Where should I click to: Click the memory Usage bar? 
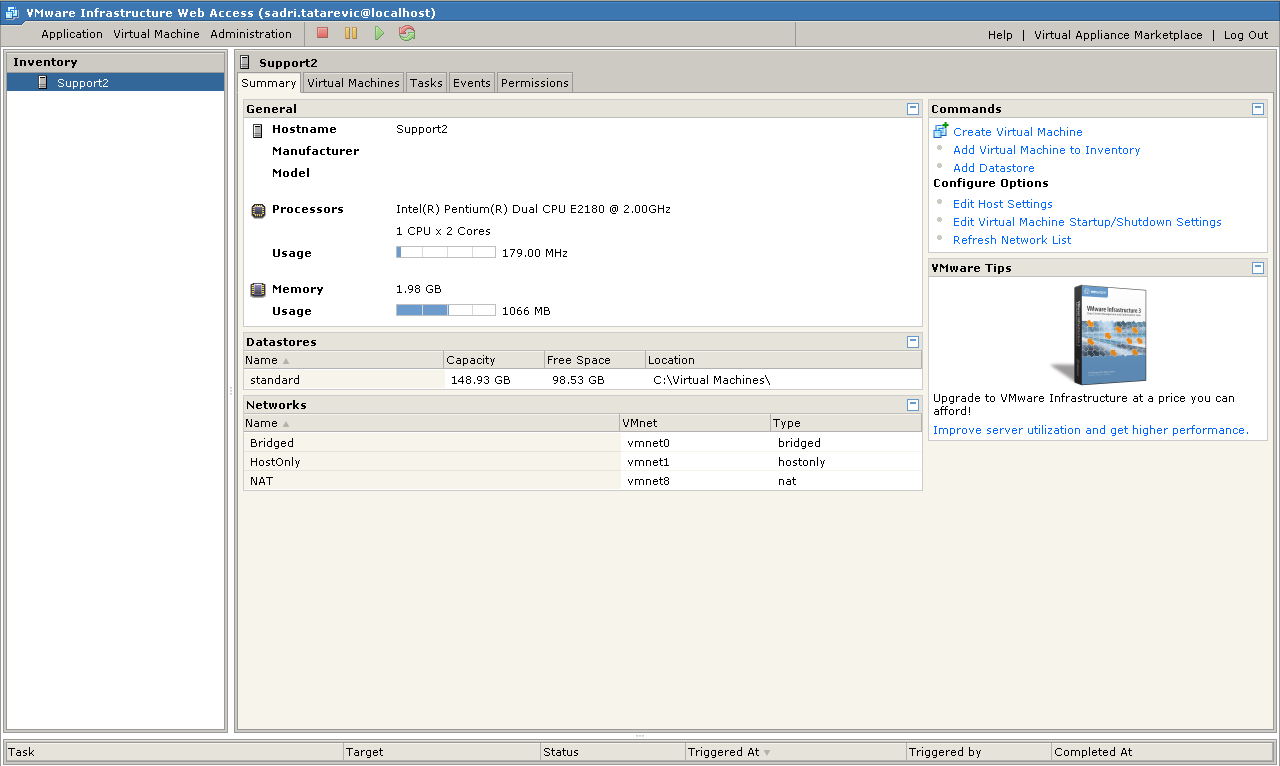(446, 311)
